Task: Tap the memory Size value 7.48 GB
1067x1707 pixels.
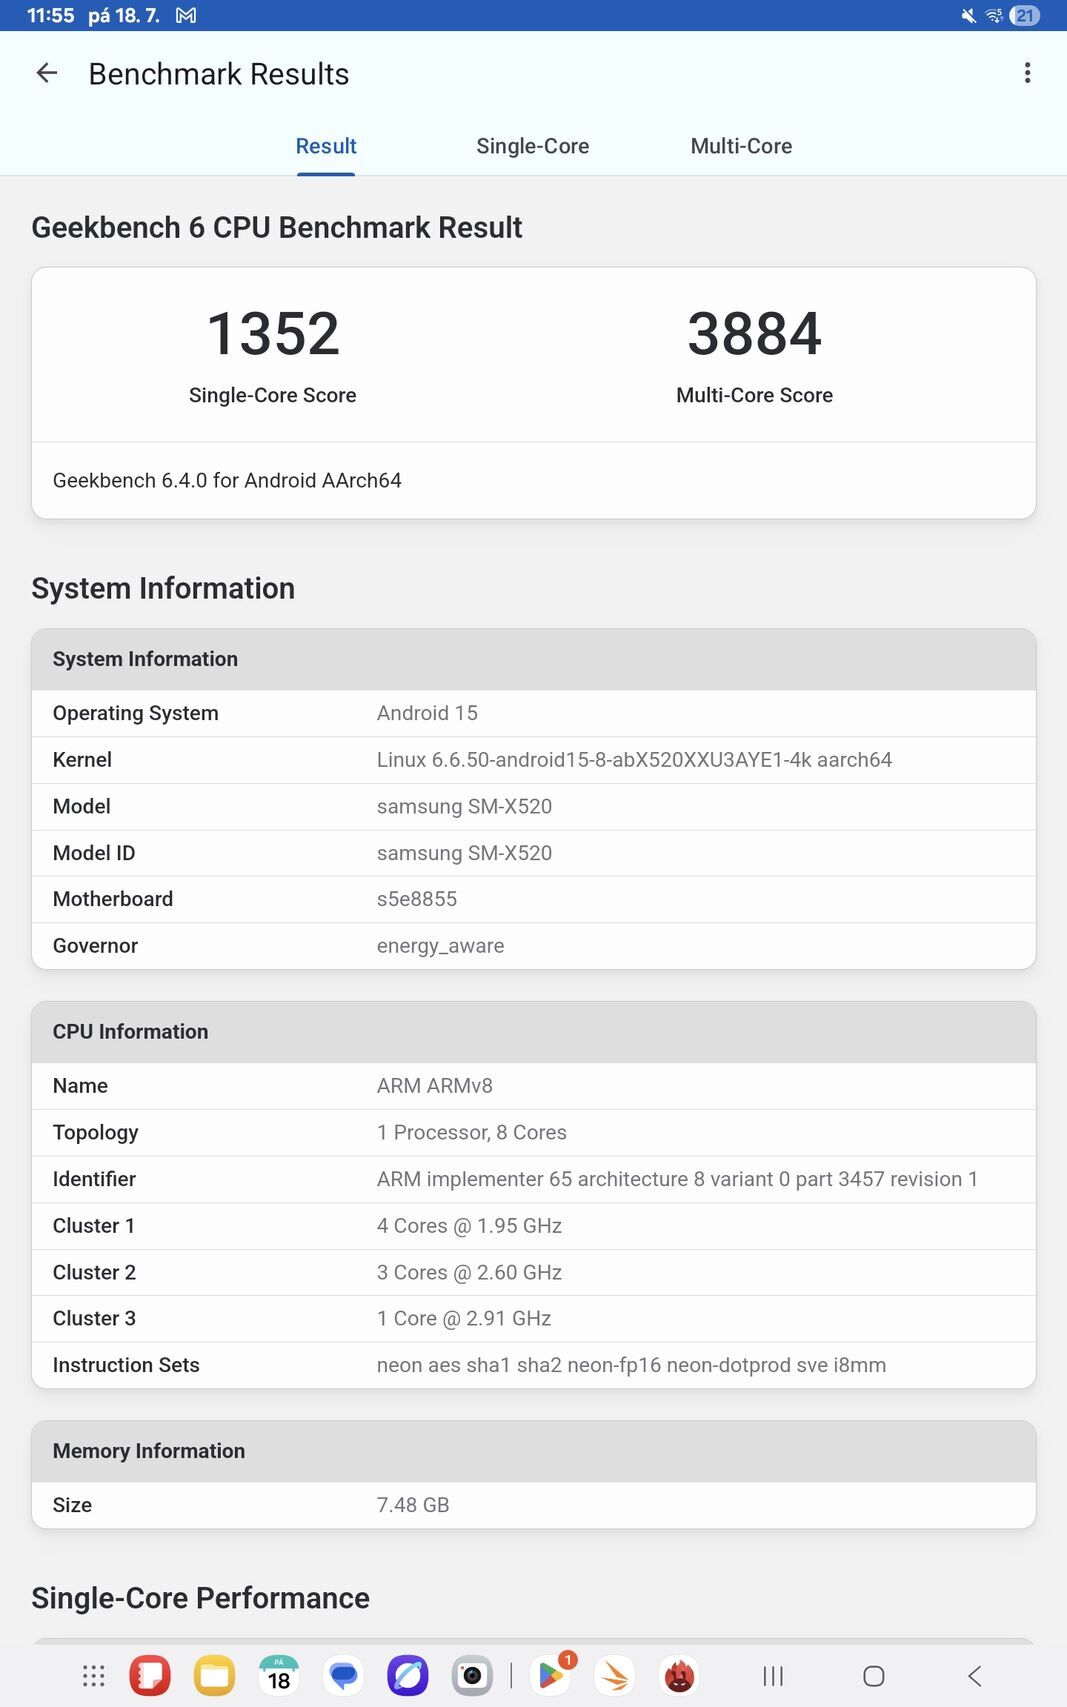Action: point(413,1505)
